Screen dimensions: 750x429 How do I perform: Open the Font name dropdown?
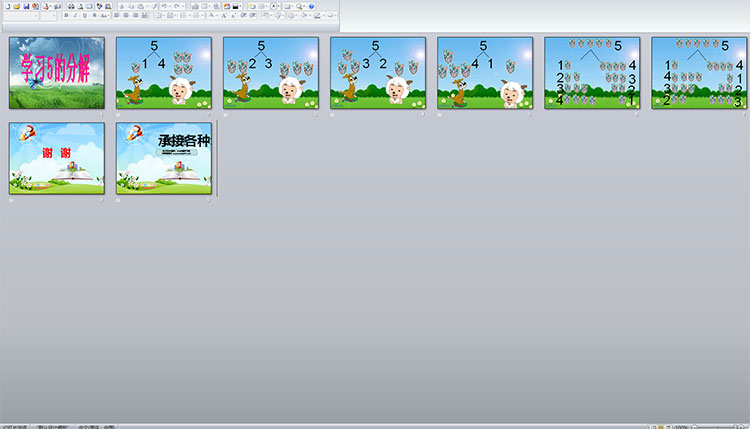36,16
